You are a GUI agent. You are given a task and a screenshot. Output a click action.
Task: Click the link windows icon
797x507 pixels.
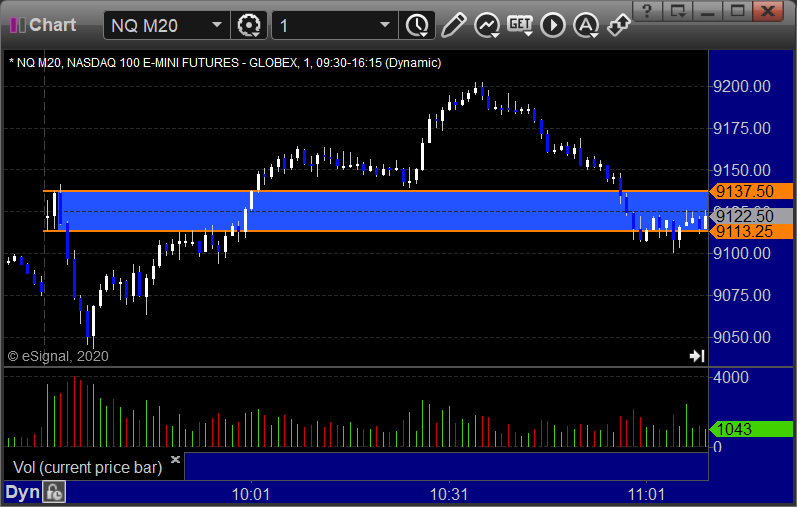[x=619, y=25]
